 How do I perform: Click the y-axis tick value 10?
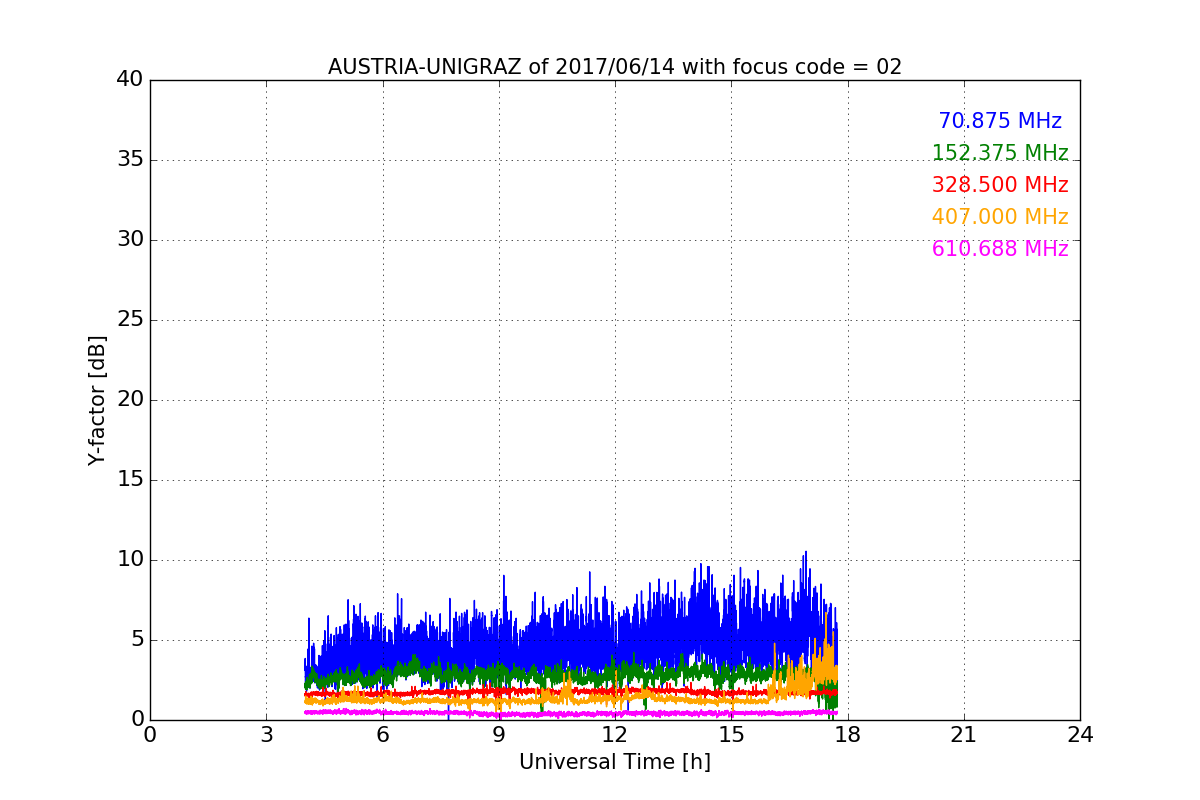tap(130, 560)
